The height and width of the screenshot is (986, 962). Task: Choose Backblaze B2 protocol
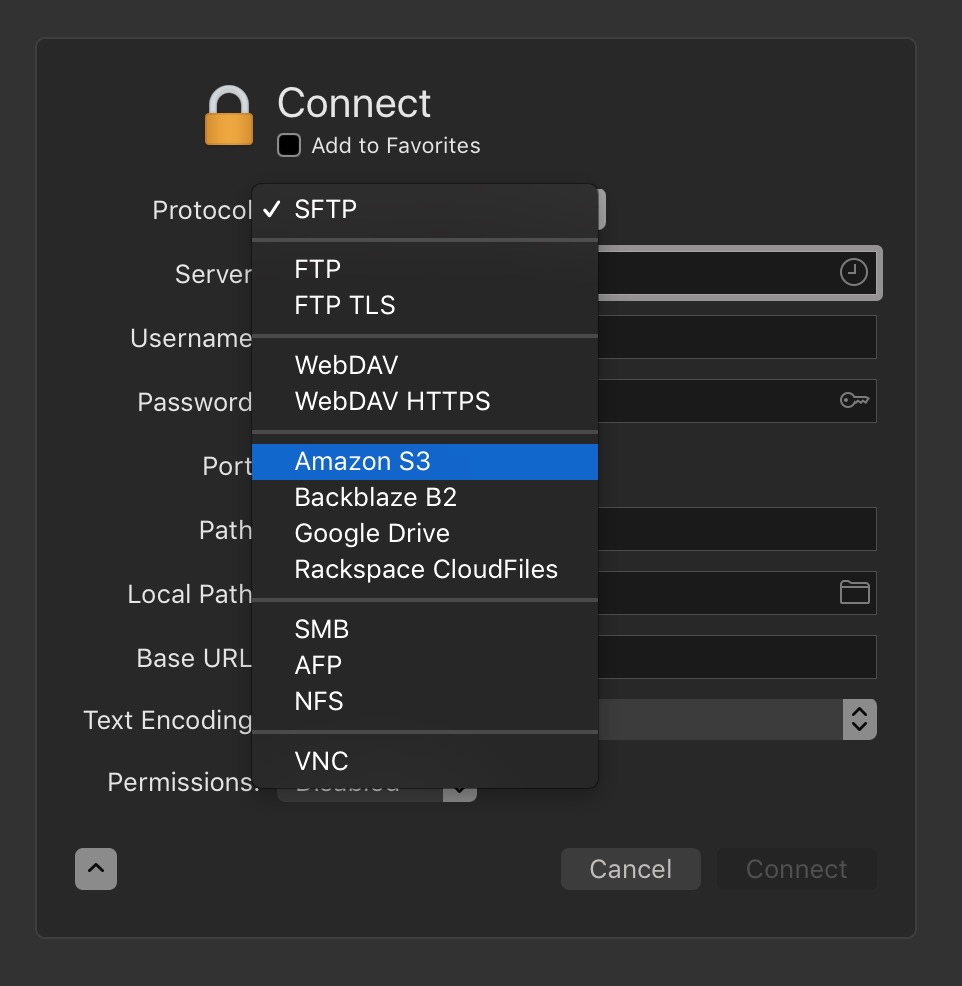[x=424, y=497]
